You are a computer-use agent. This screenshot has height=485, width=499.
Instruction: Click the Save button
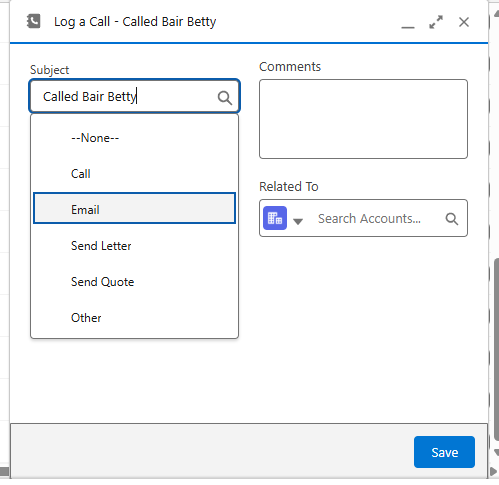(444, 452)
